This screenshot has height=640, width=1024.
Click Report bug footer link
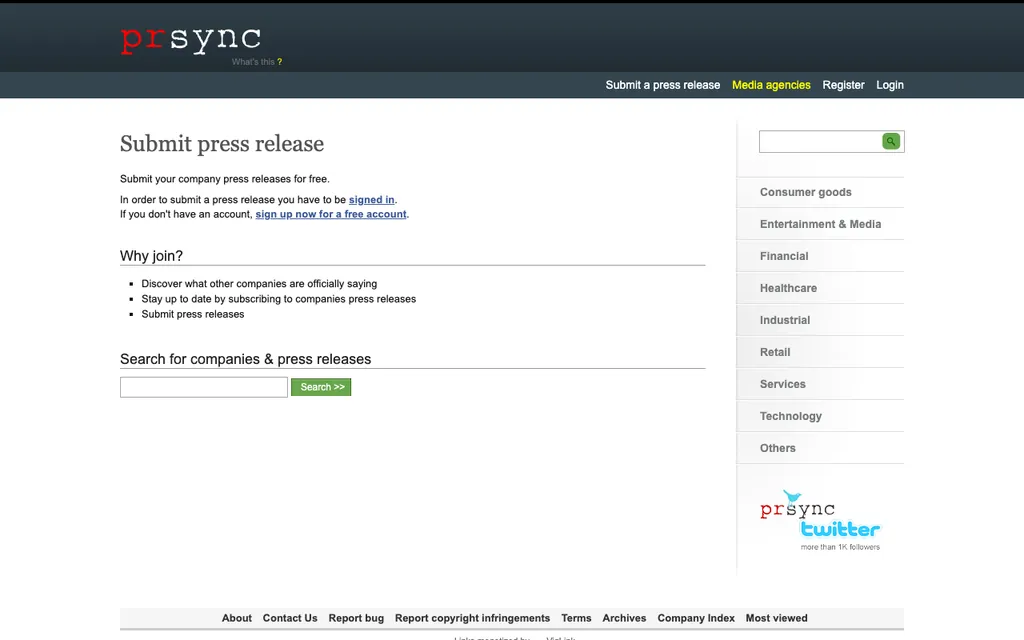click(x=356, y=618)
